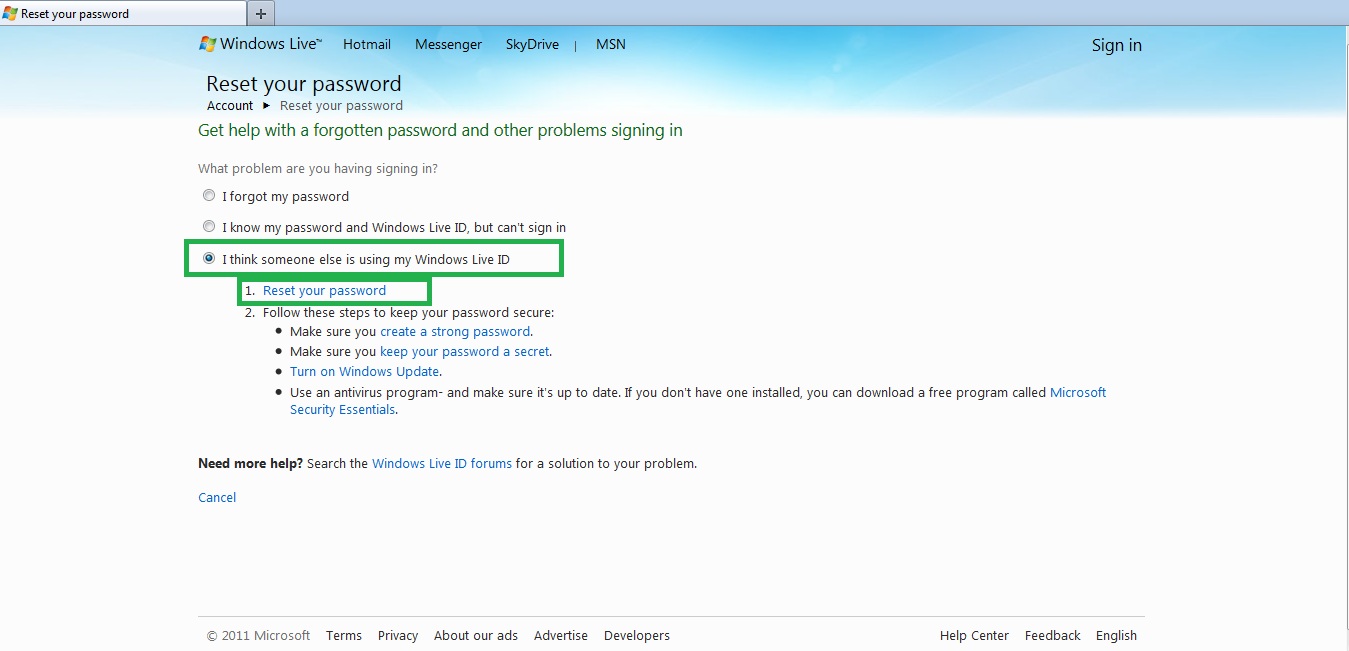Open 'keep your password a secret' guidance
The image size is (1349, 651).
[464, 351]
